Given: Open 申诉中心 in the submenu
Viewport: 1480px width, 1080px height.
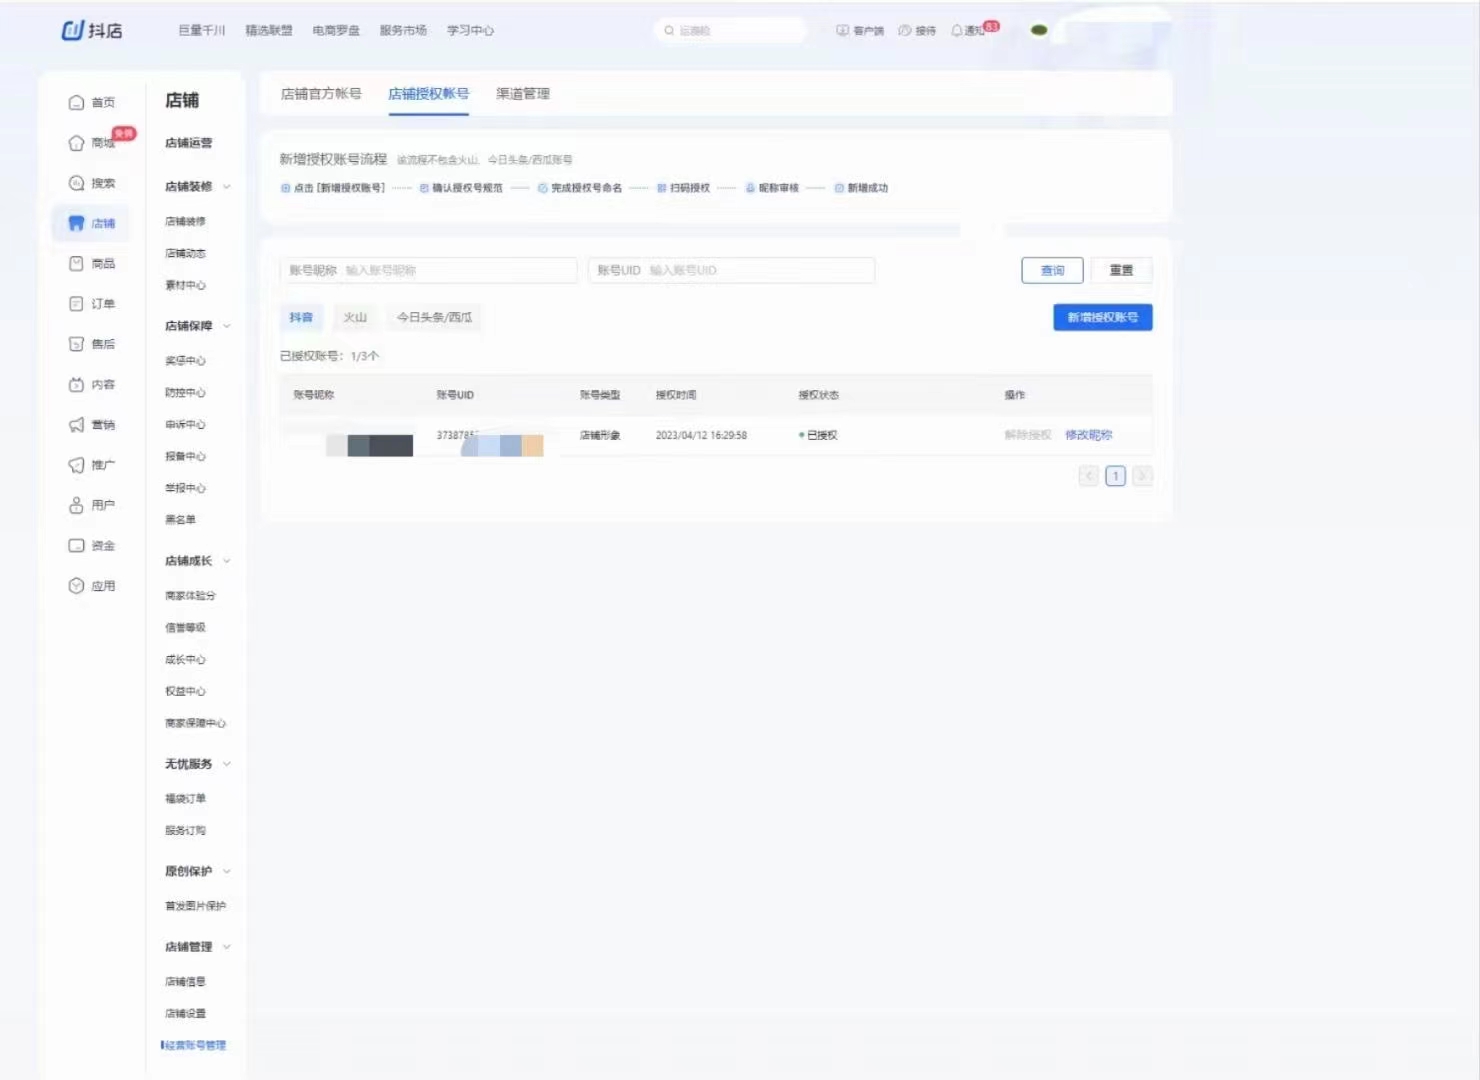Looking at the screenshot, I should [x=185, y=425].
